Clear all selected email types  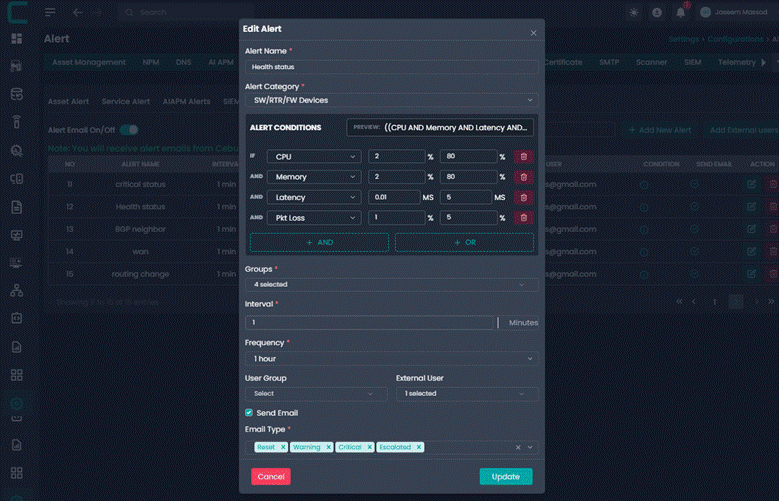(x=518, y=447)
